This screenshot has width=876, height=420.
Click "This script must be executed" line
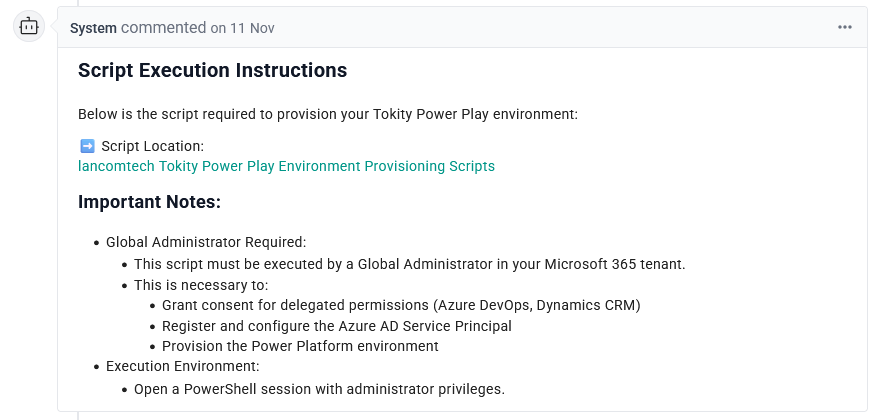(409, 264)
